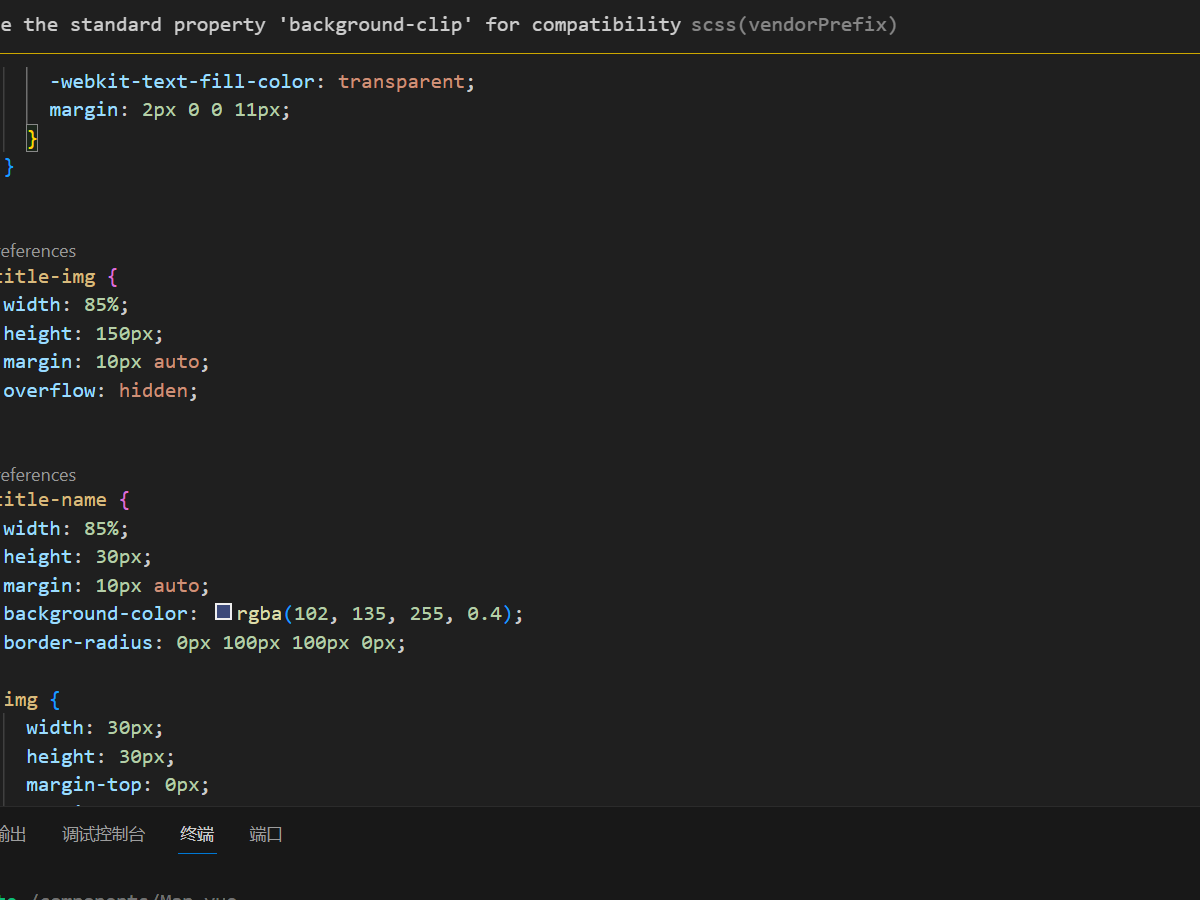Click the title-name selector name
1200x900 pixels.
point(52,499)
